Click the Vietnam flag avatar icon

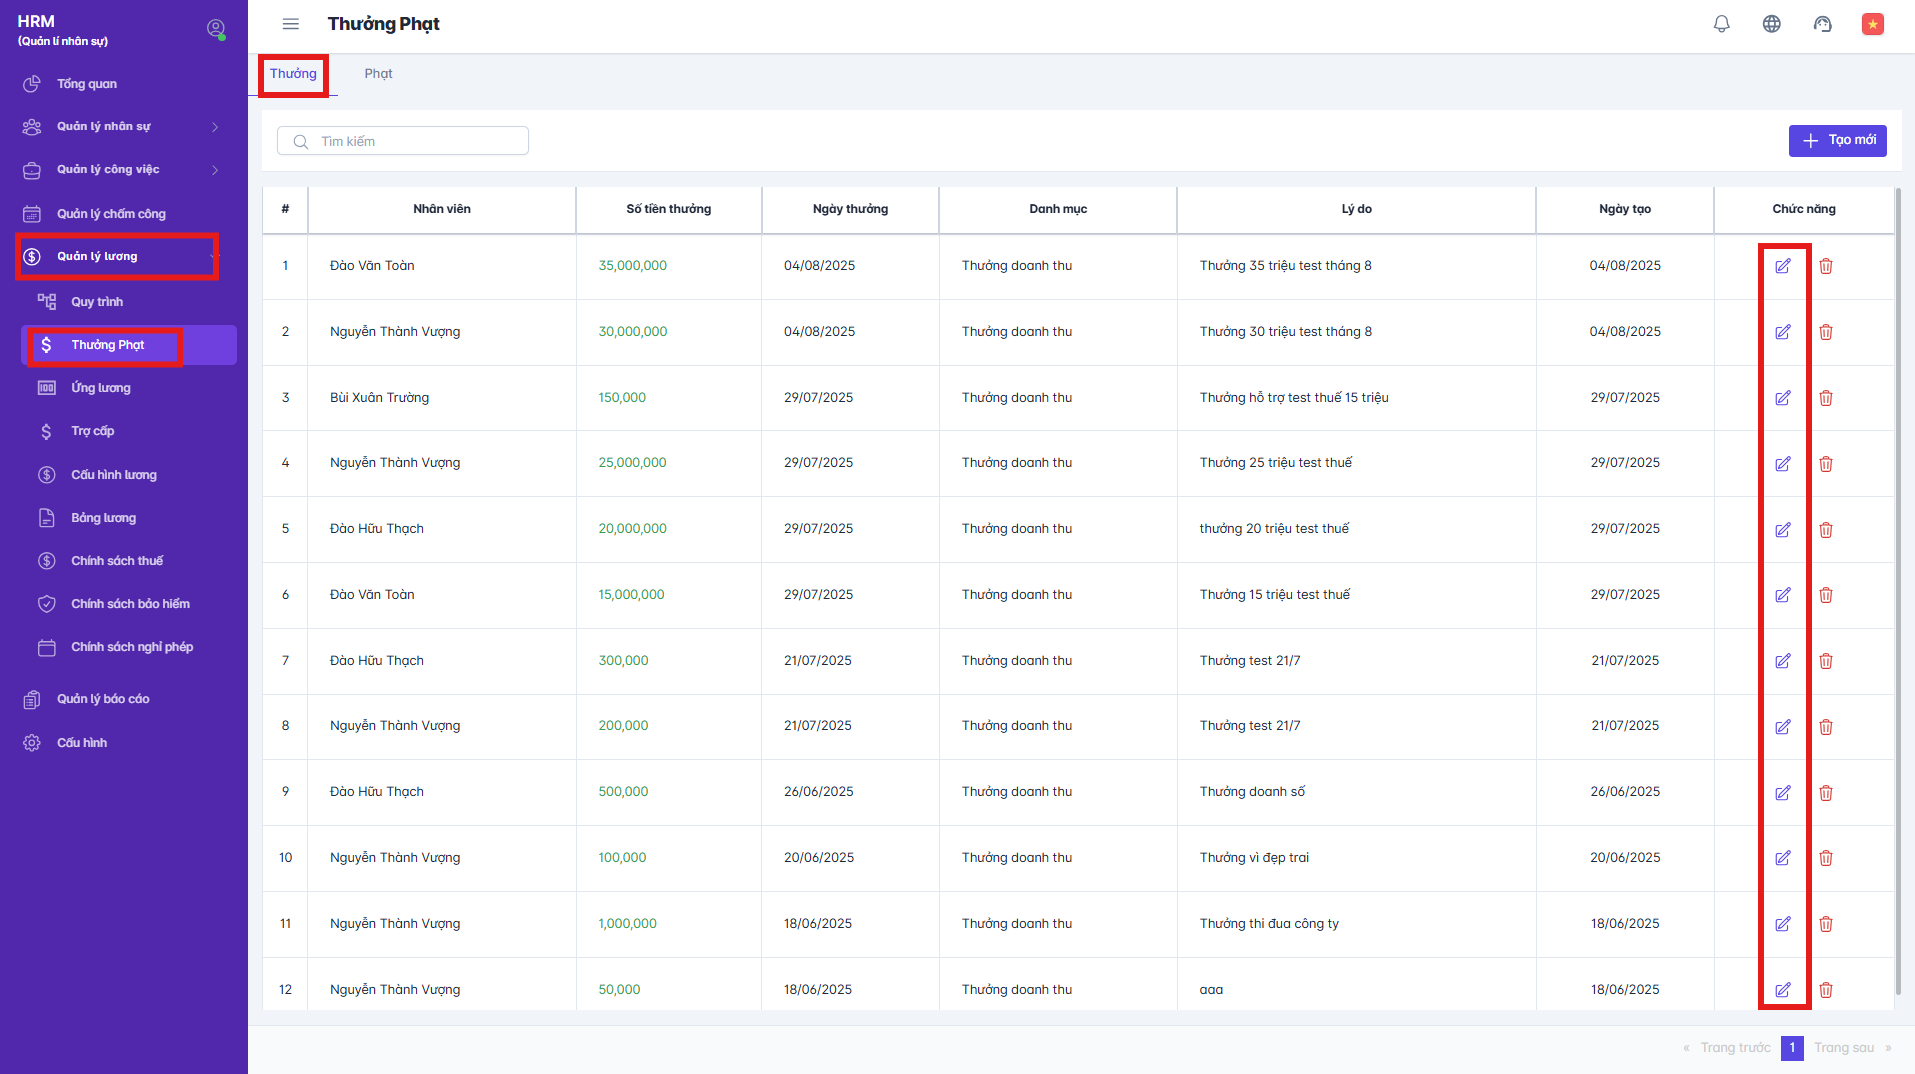click(x=1872, y=24)
